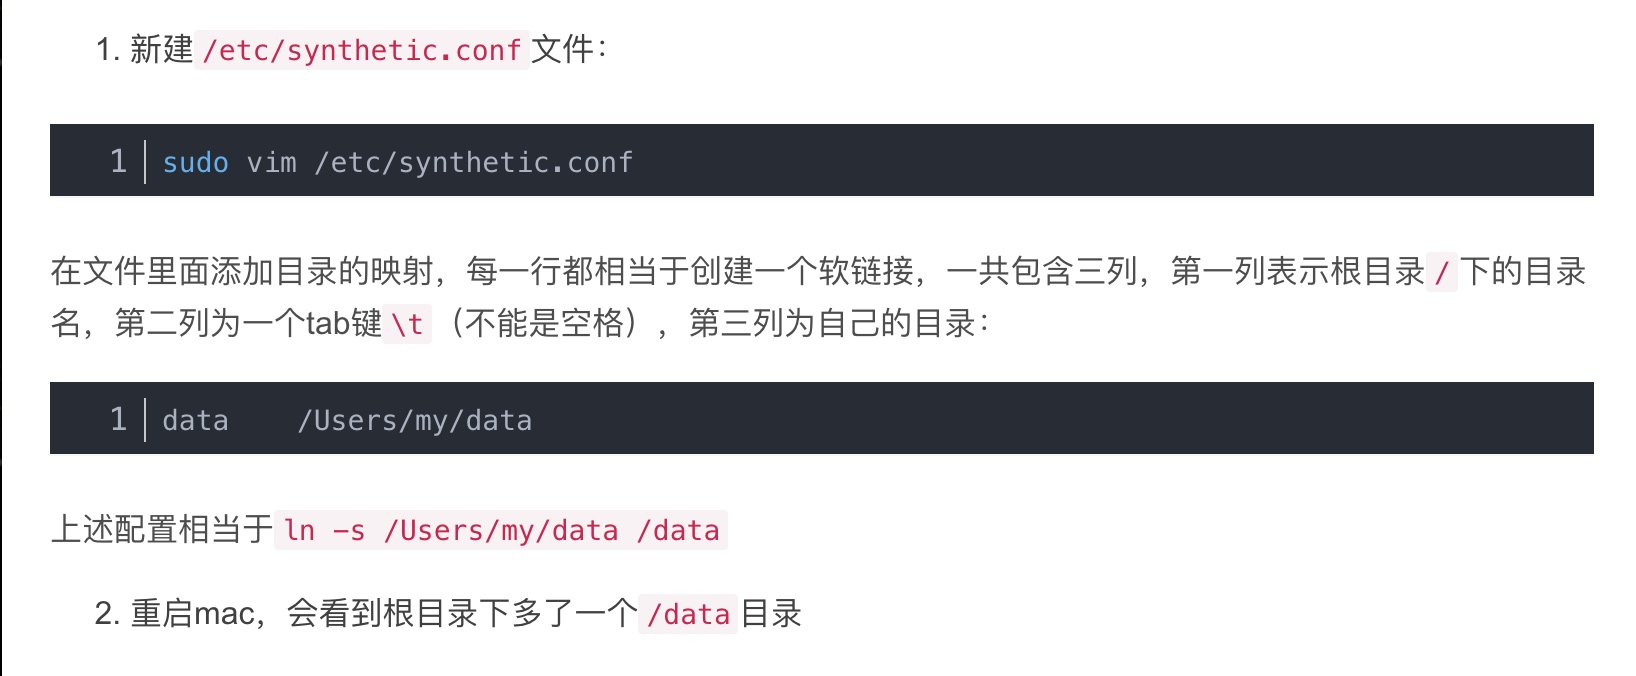The image size is (1636, 676).
Task: Click the inline root slash / code
Action: point(1442,272)
